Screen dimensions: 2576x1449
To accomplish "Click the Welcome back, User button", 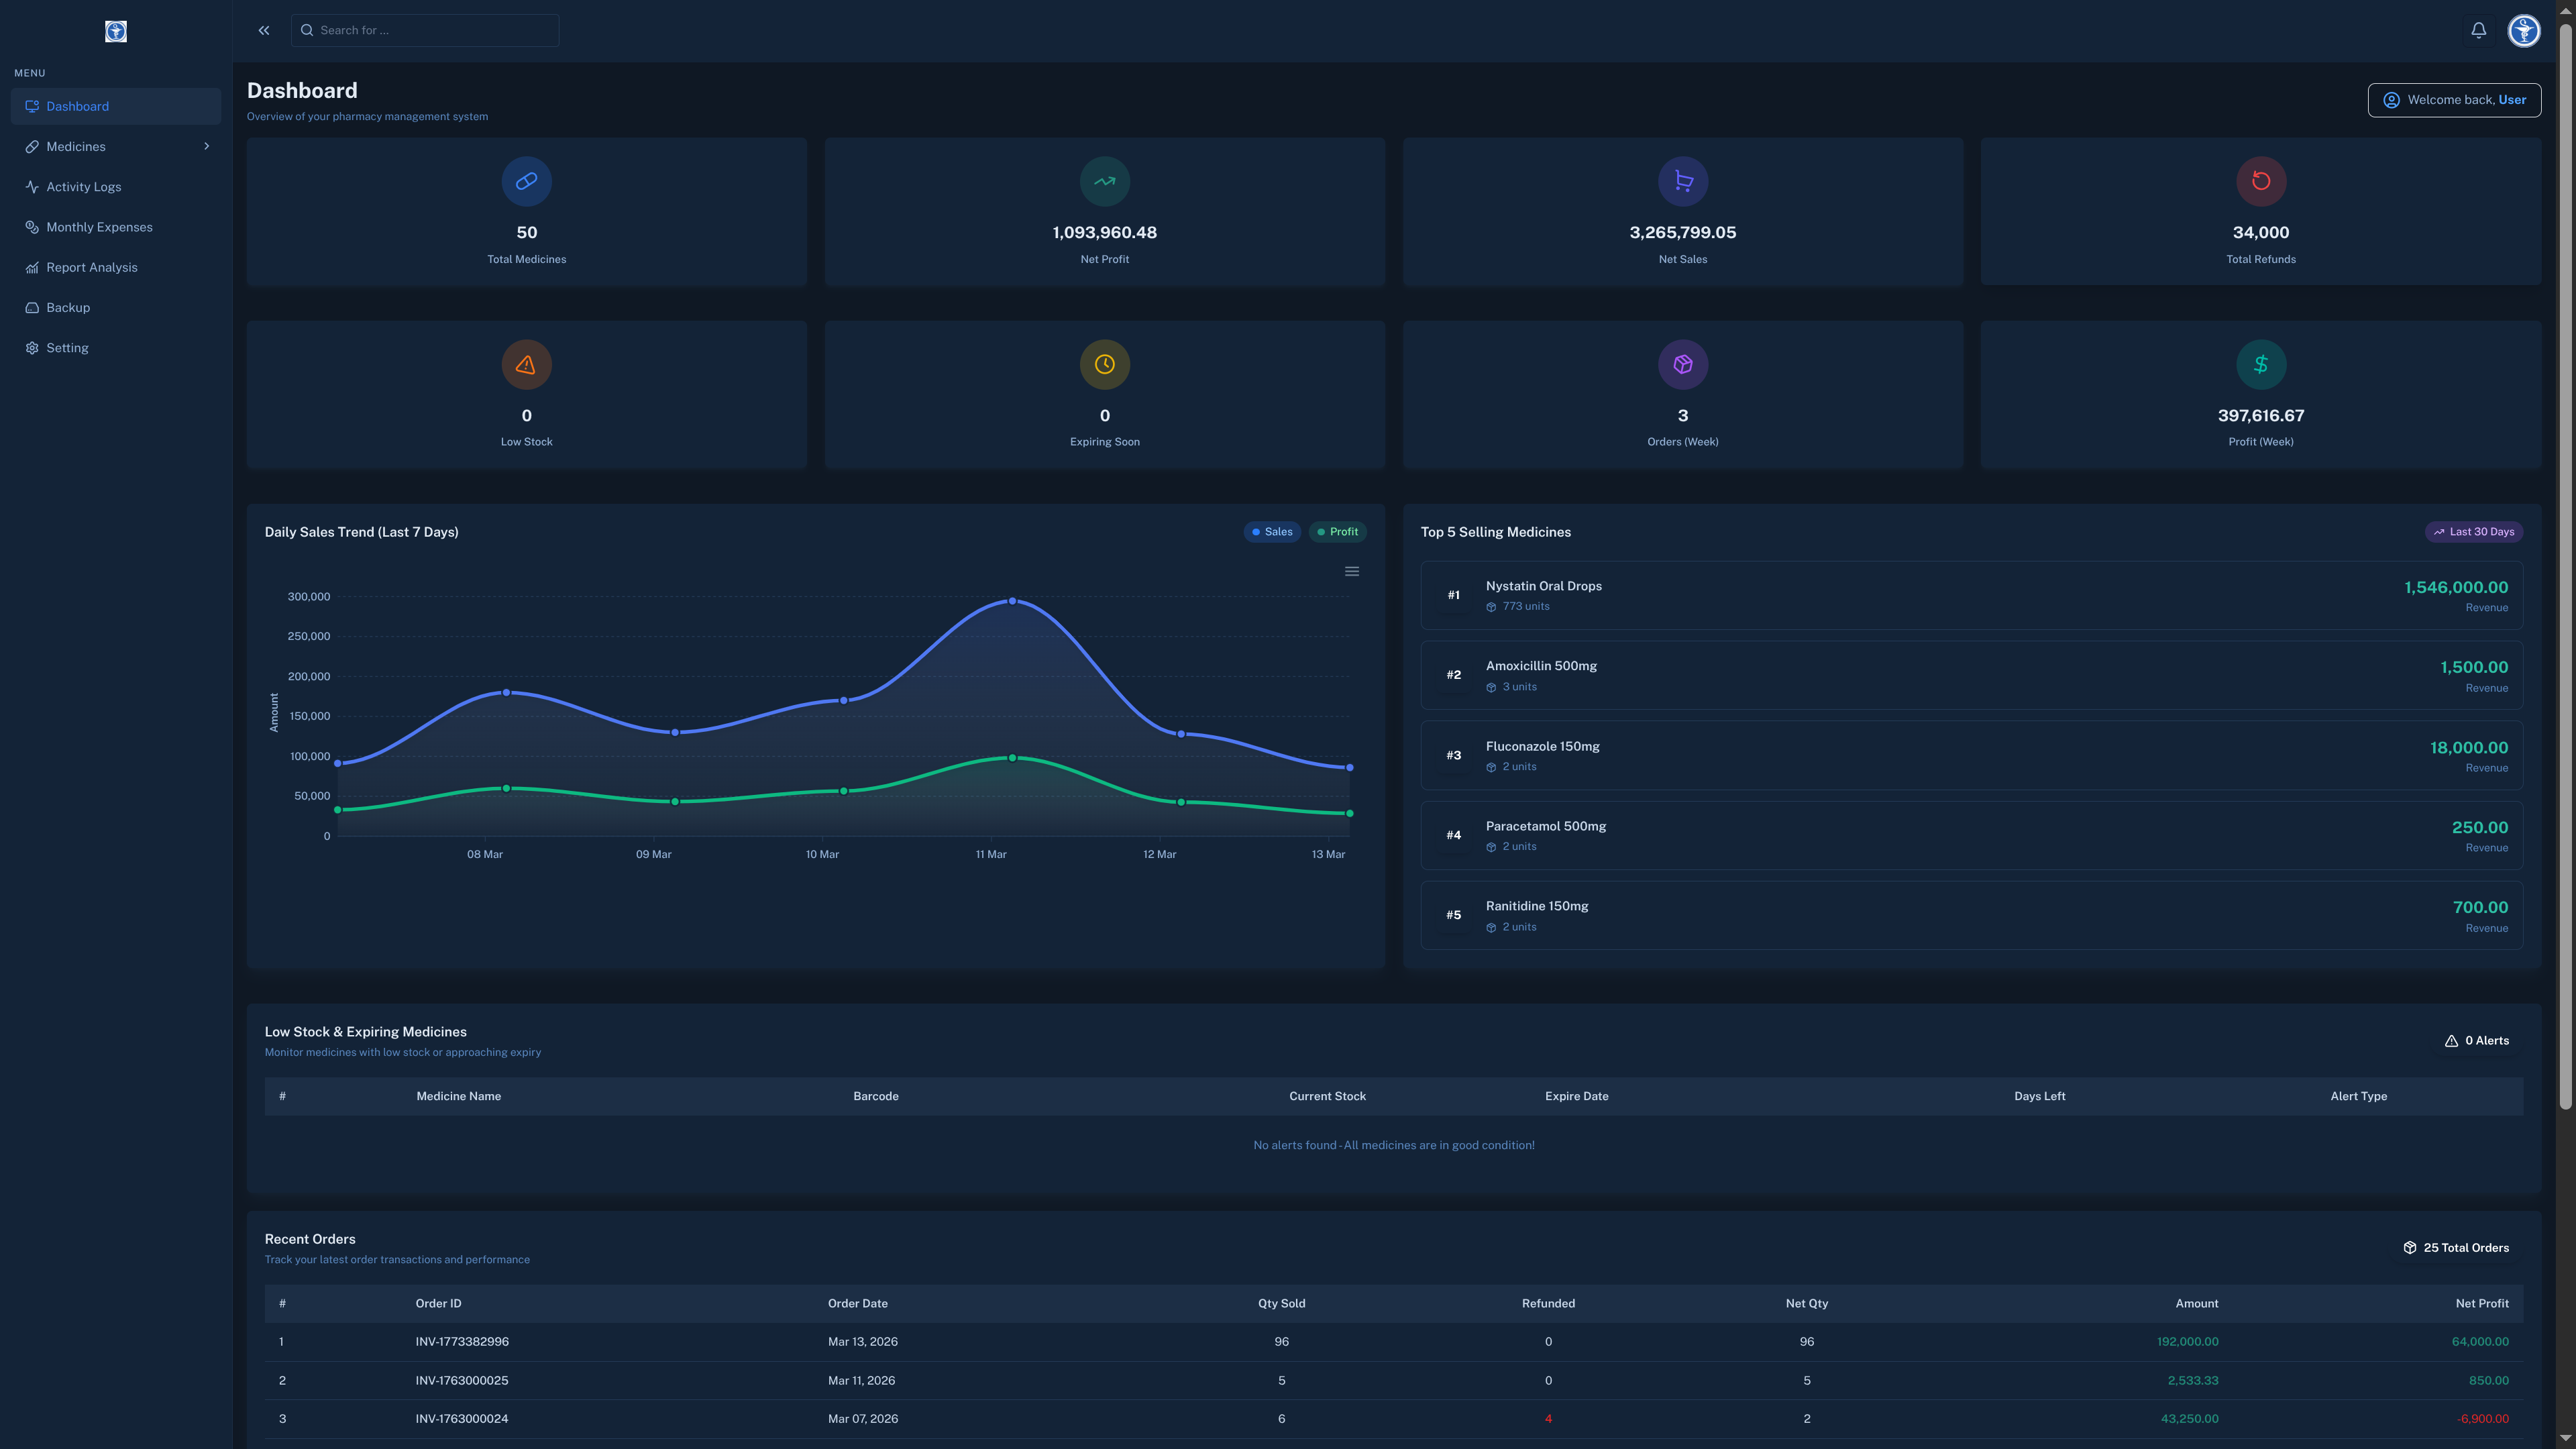I will click(x=2453, y=100).
